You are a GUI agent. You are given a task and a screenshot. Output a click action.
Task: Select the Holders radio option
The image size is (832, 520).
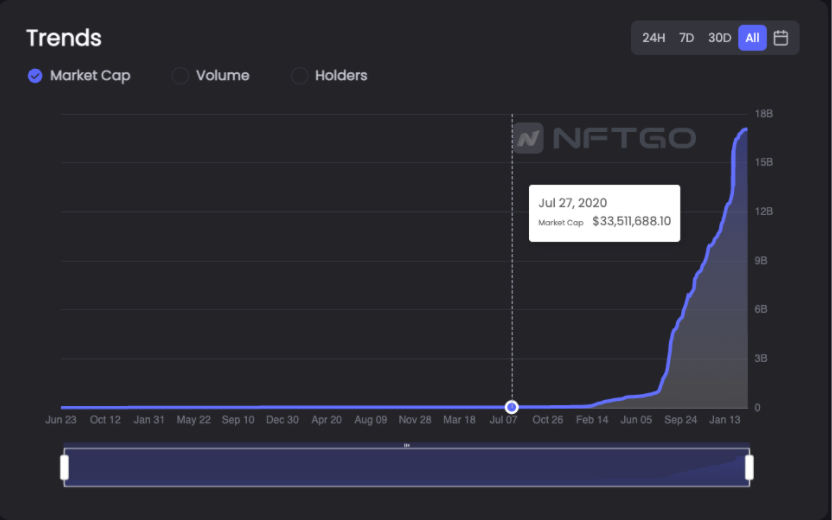click(x=329, y=75)
